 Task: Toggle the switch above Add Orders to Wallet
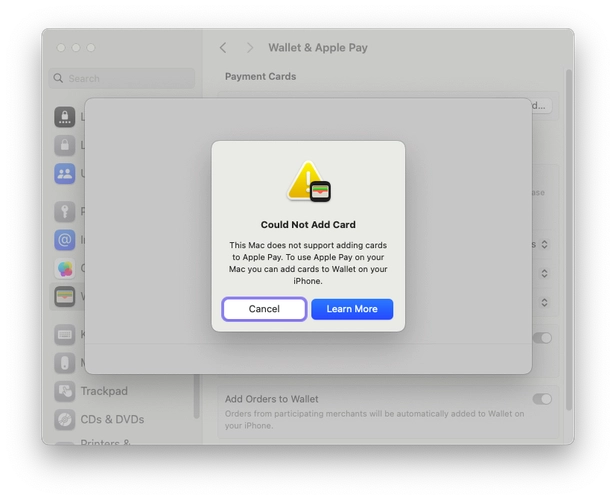[542, 338]
